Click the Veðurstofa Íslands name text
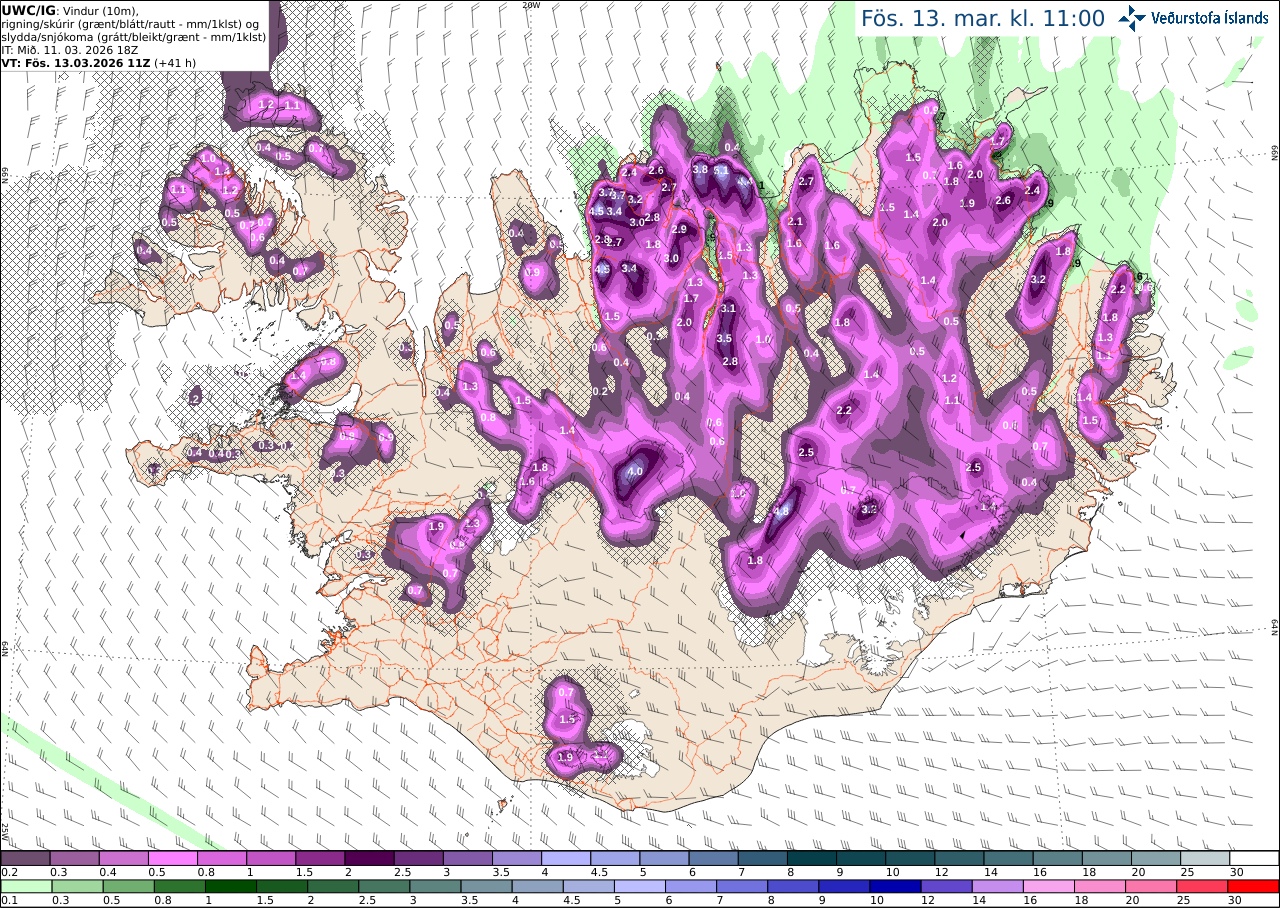Image resolution: width=1280 pixels, height=908 pixels. click(1210, 18)
